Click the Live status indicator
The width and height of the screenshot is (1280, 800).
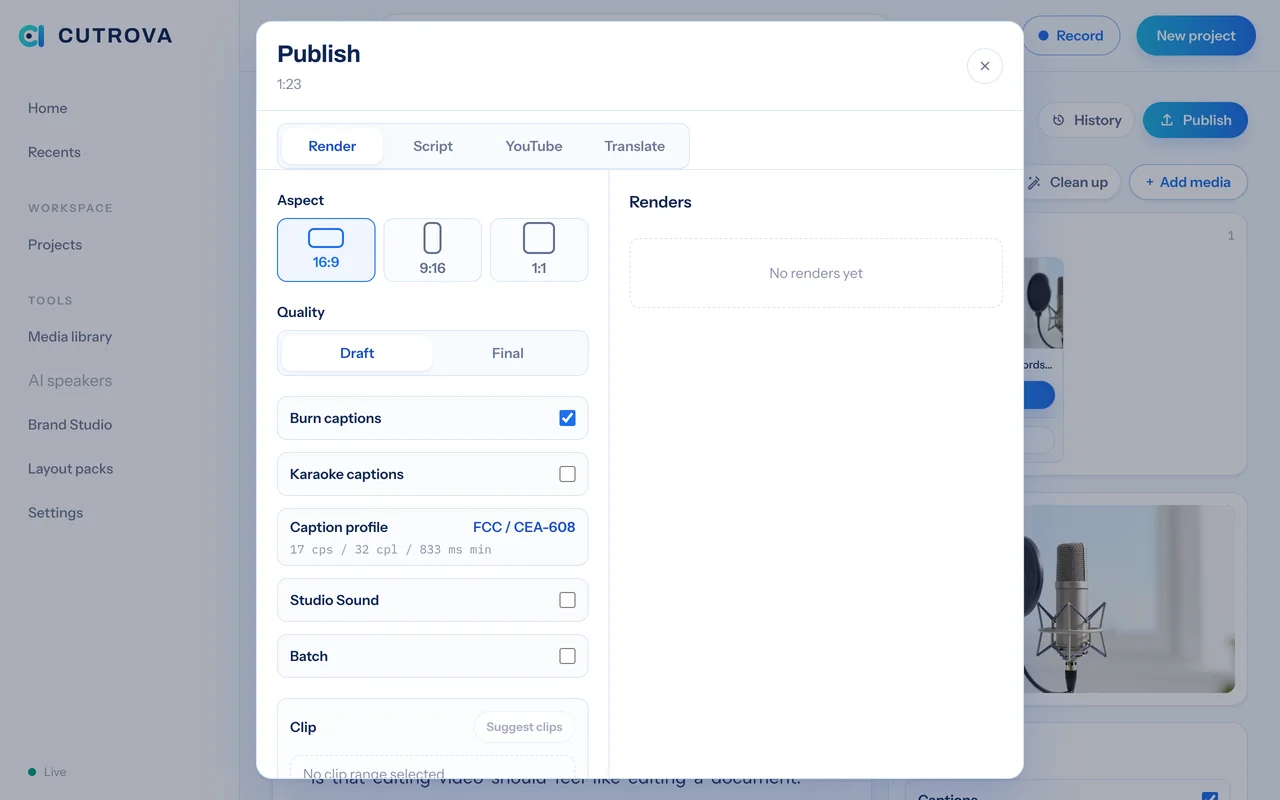point(47,772)
